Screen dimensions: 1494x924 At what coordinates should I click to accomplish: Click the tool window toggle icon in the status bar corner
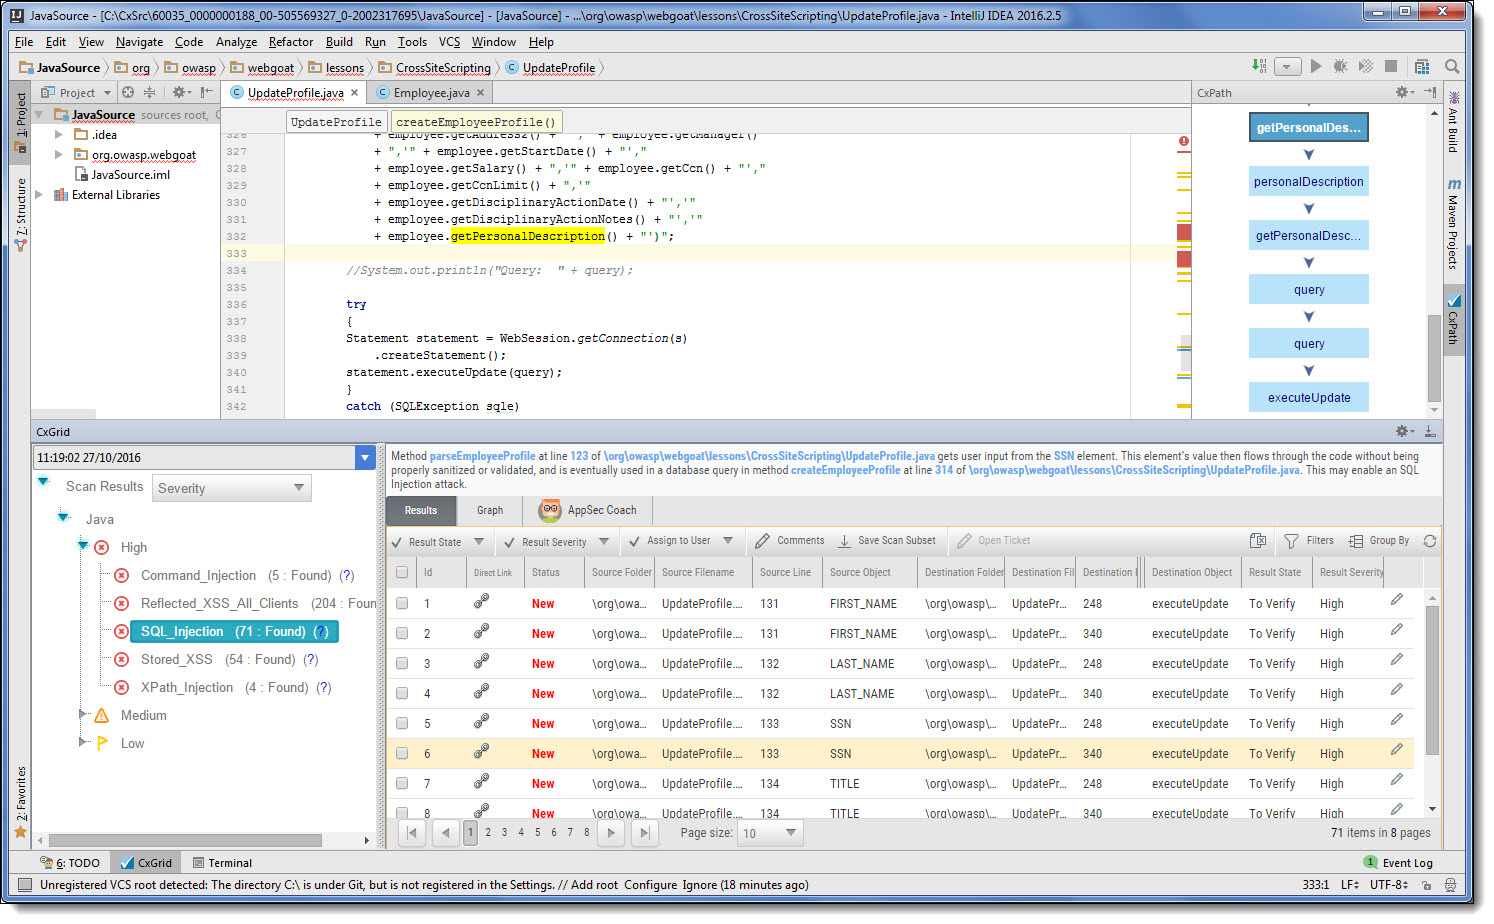coord(25,885)
